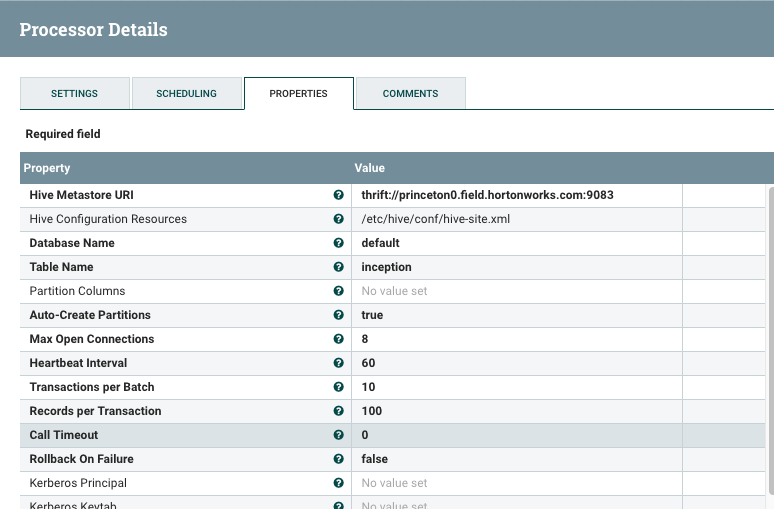
Task: Click help icon for Kerberos Principal
Action: (338, 483)
